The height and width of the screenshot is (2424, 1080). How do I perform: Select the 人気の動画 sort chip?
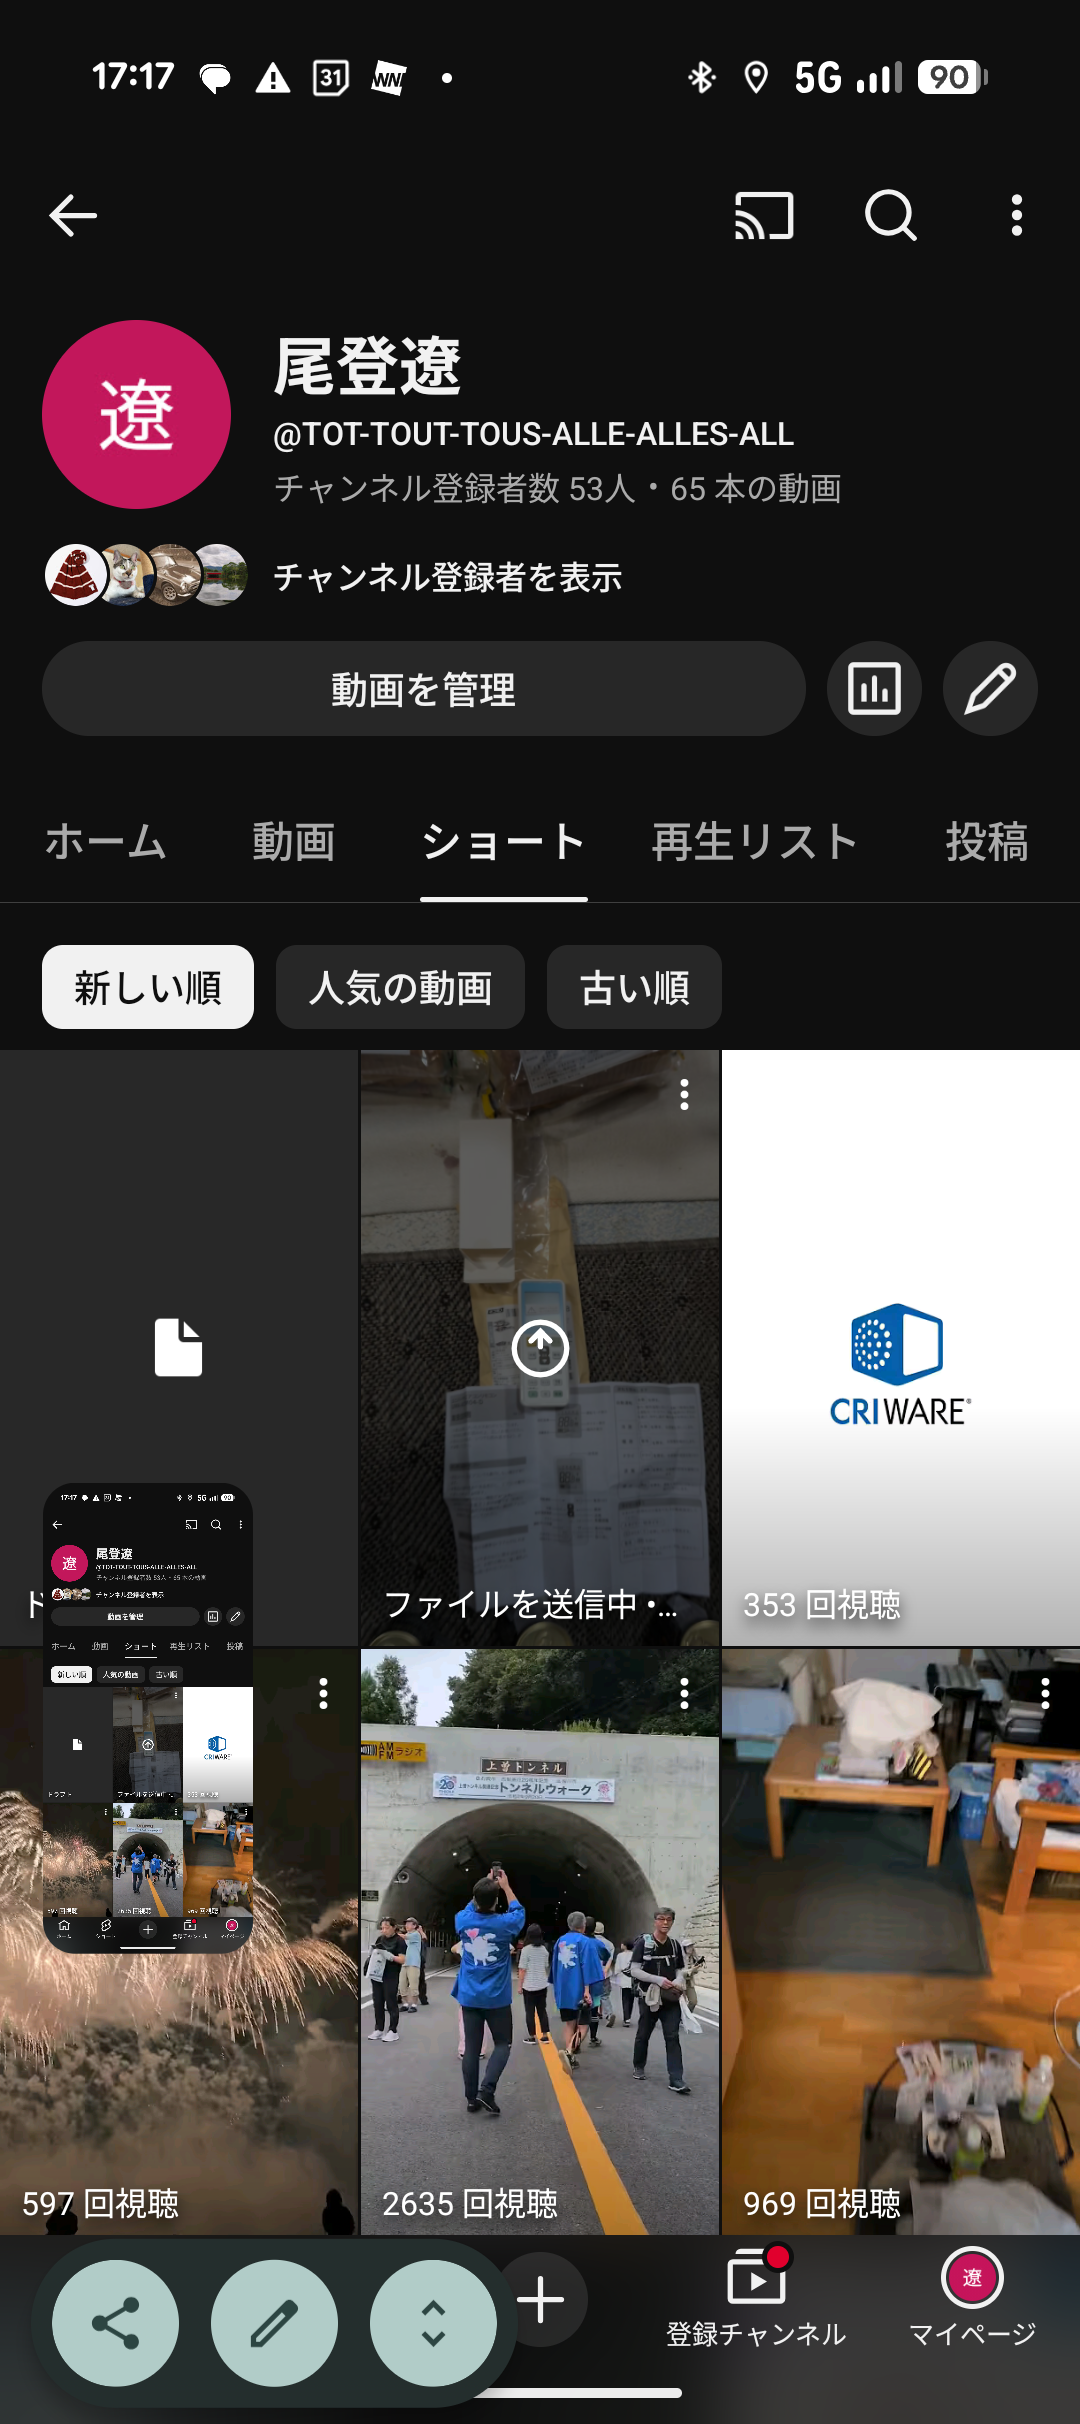pyautogui.click(x=400, y=988)
